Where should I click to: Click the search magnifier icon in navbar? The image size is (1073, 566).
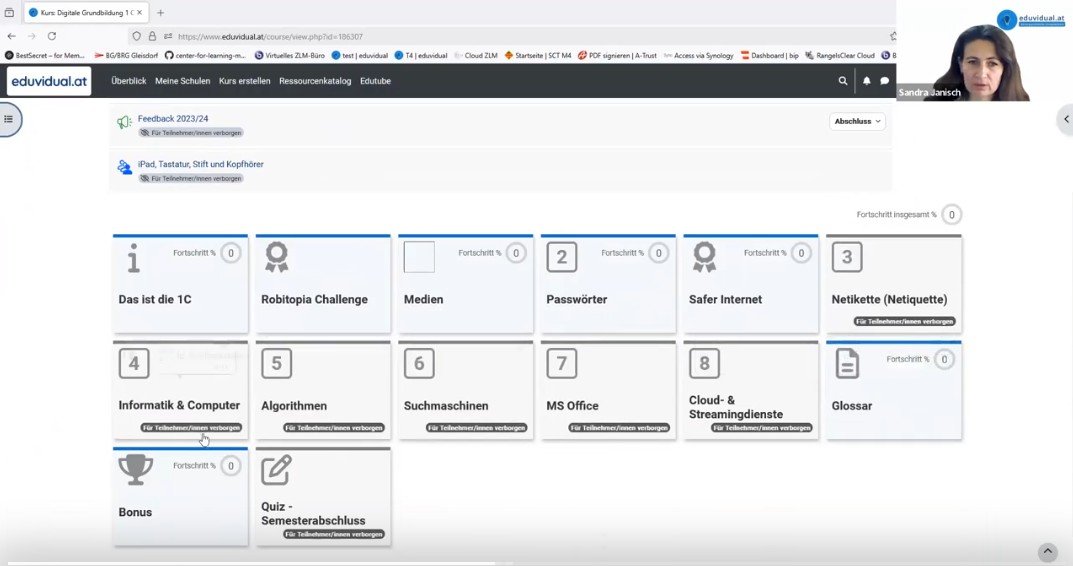(843, 81)
